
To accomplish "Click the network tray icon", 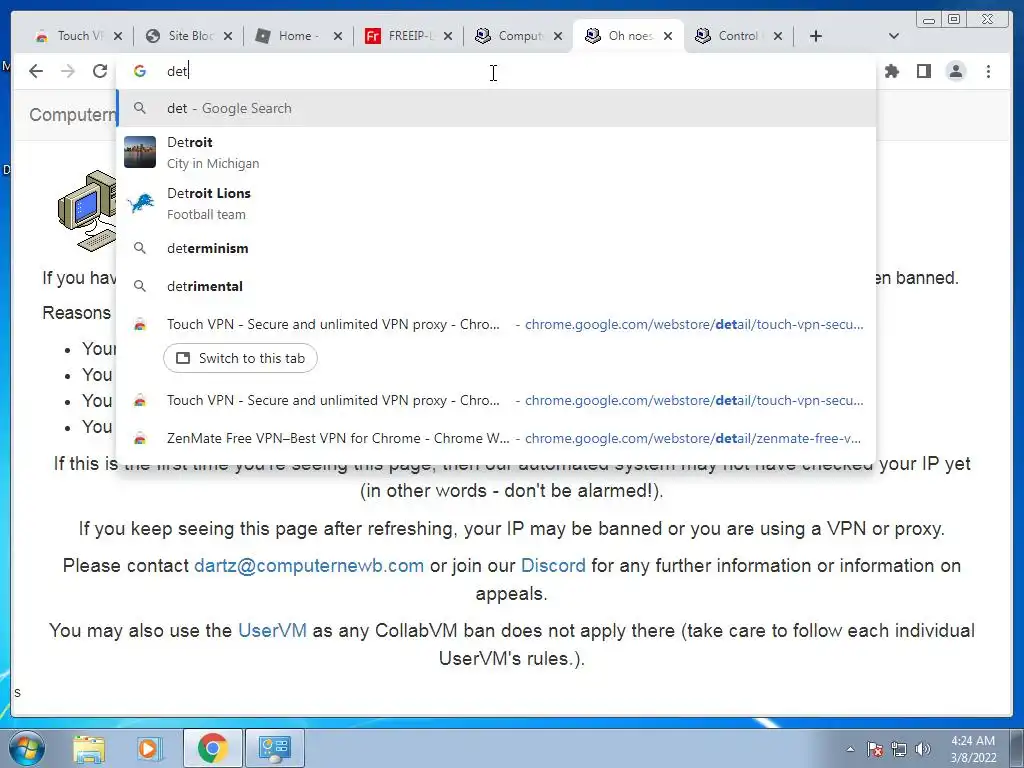I will pyautogui.click(x=899, y=749).
